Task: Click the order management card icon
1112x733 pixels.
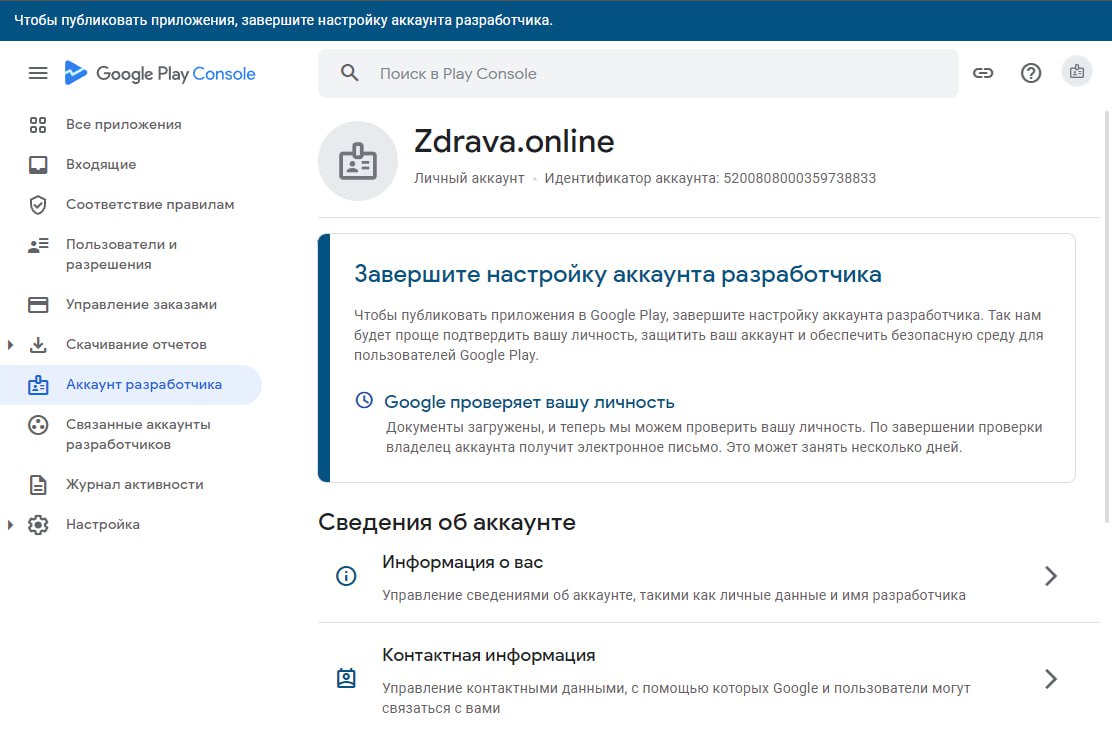Action: (x=38, y=305)
